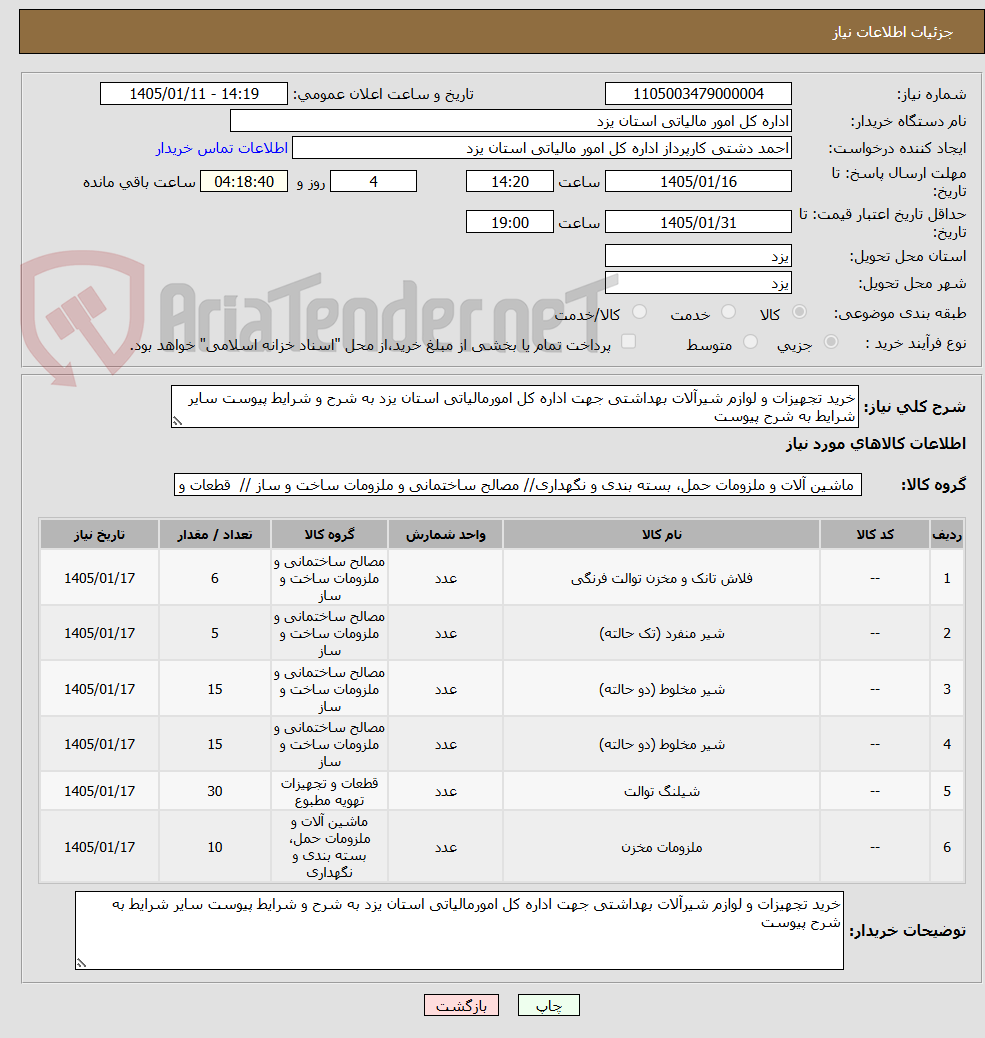Click the response deadline date 1405/01/16
Viewport: 985px width, 1038px height.
tap(698, 181)
